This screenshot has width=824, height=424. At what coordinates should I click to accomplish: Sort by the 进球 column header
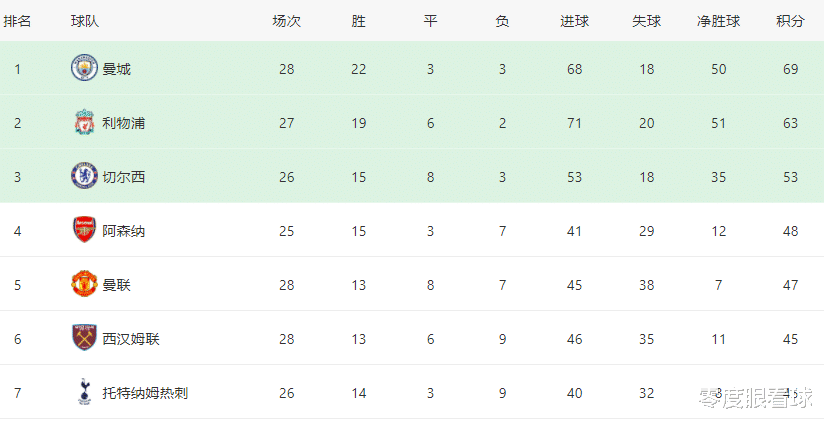pos(574,21)
